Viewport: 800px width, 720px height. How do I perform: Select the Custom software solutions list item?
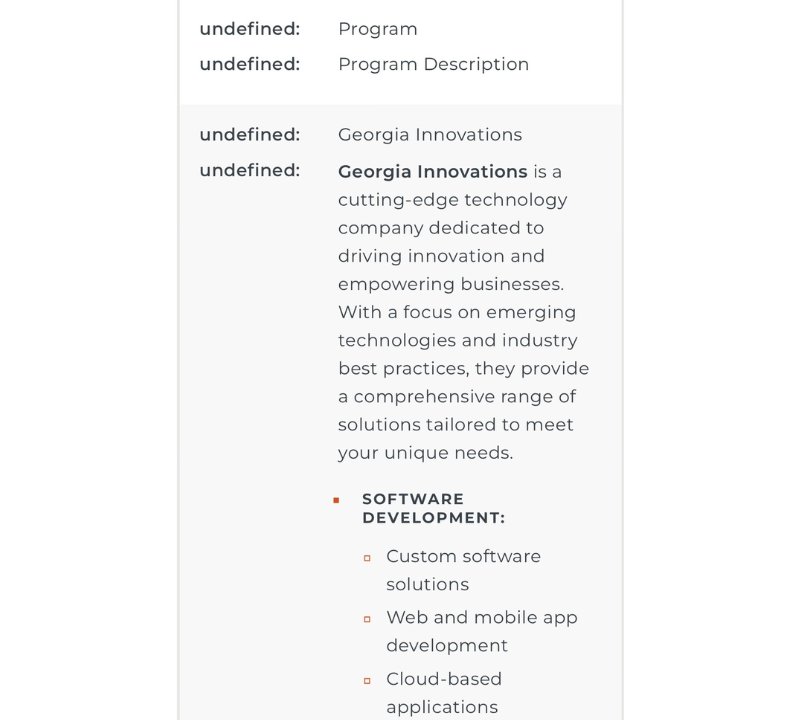[463, 570]
